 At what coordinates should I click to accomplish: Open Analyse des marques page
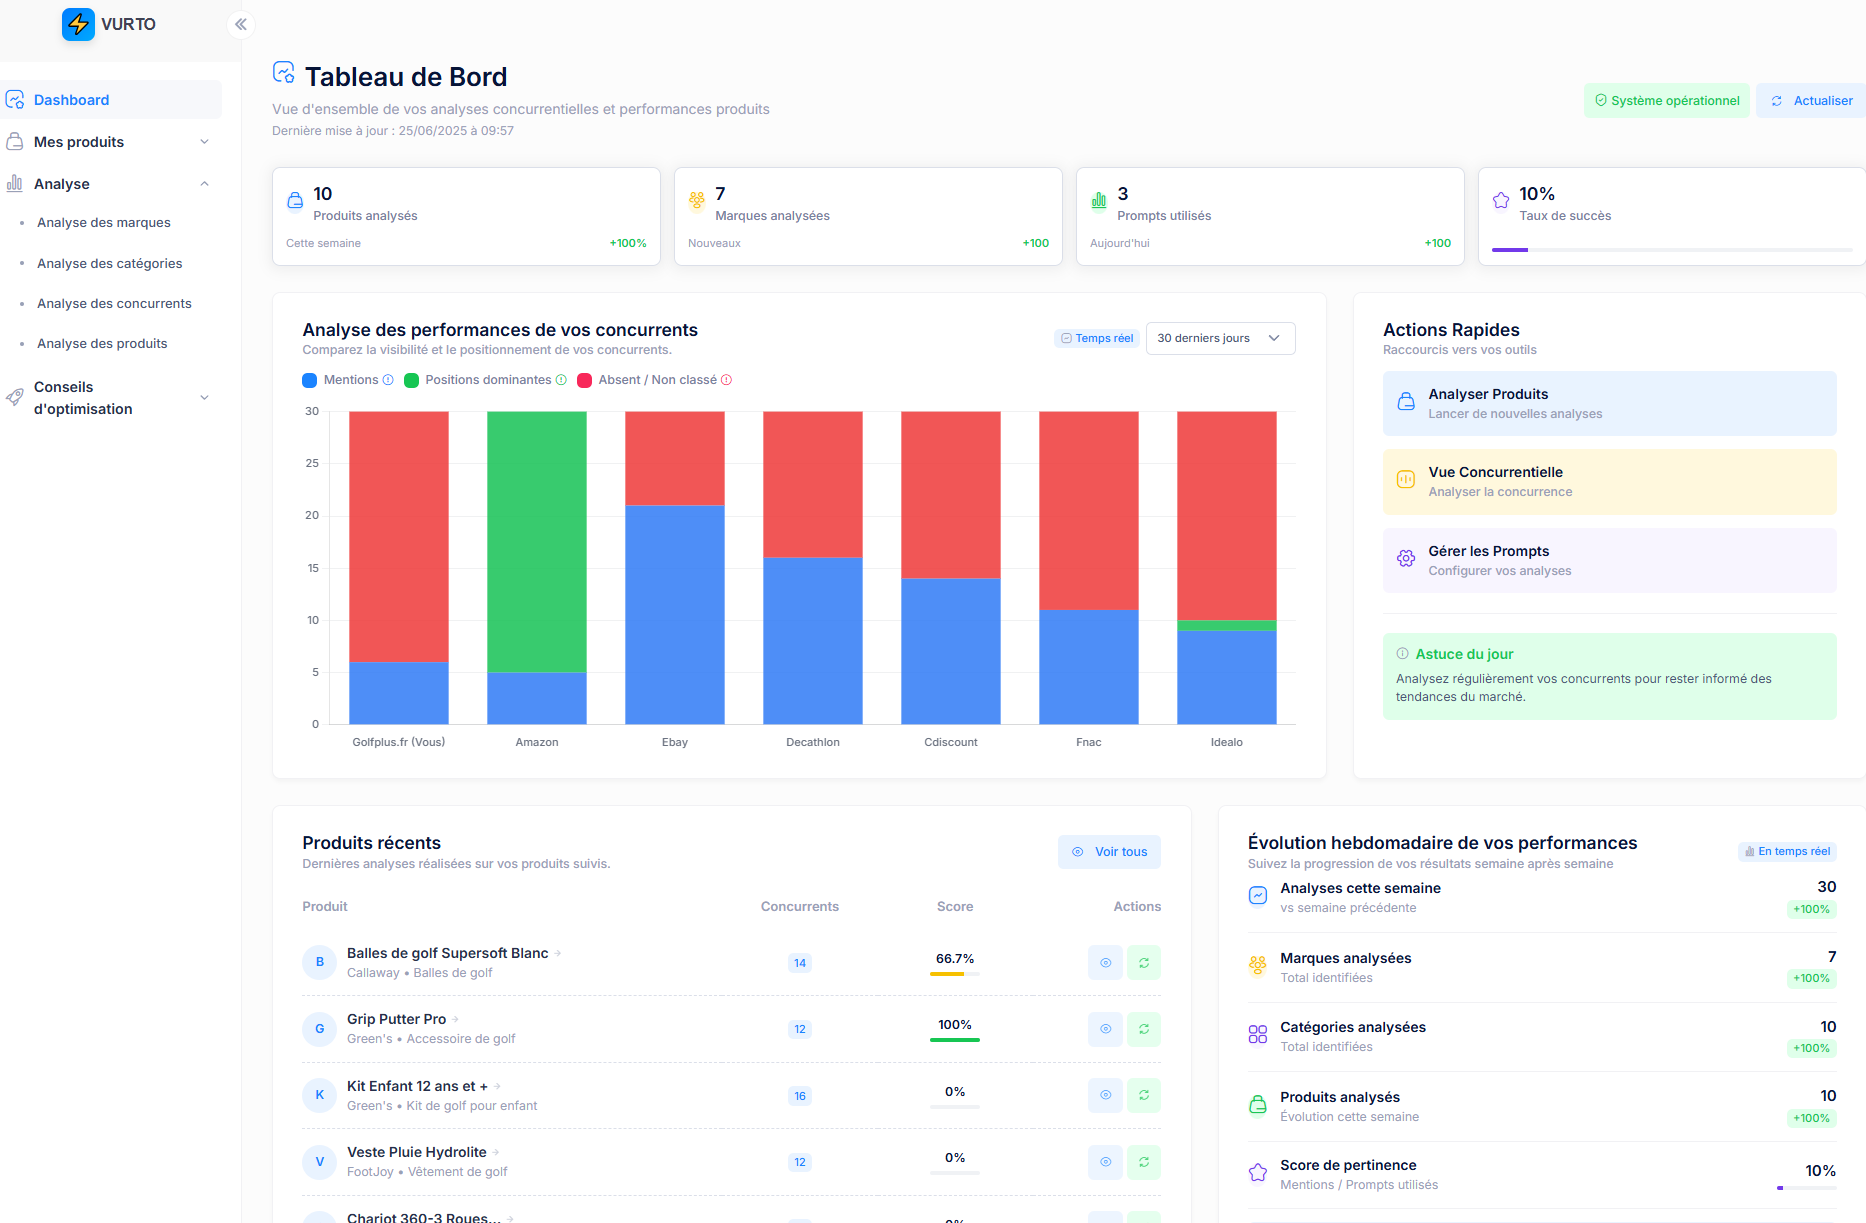click(x=104, y=223)
